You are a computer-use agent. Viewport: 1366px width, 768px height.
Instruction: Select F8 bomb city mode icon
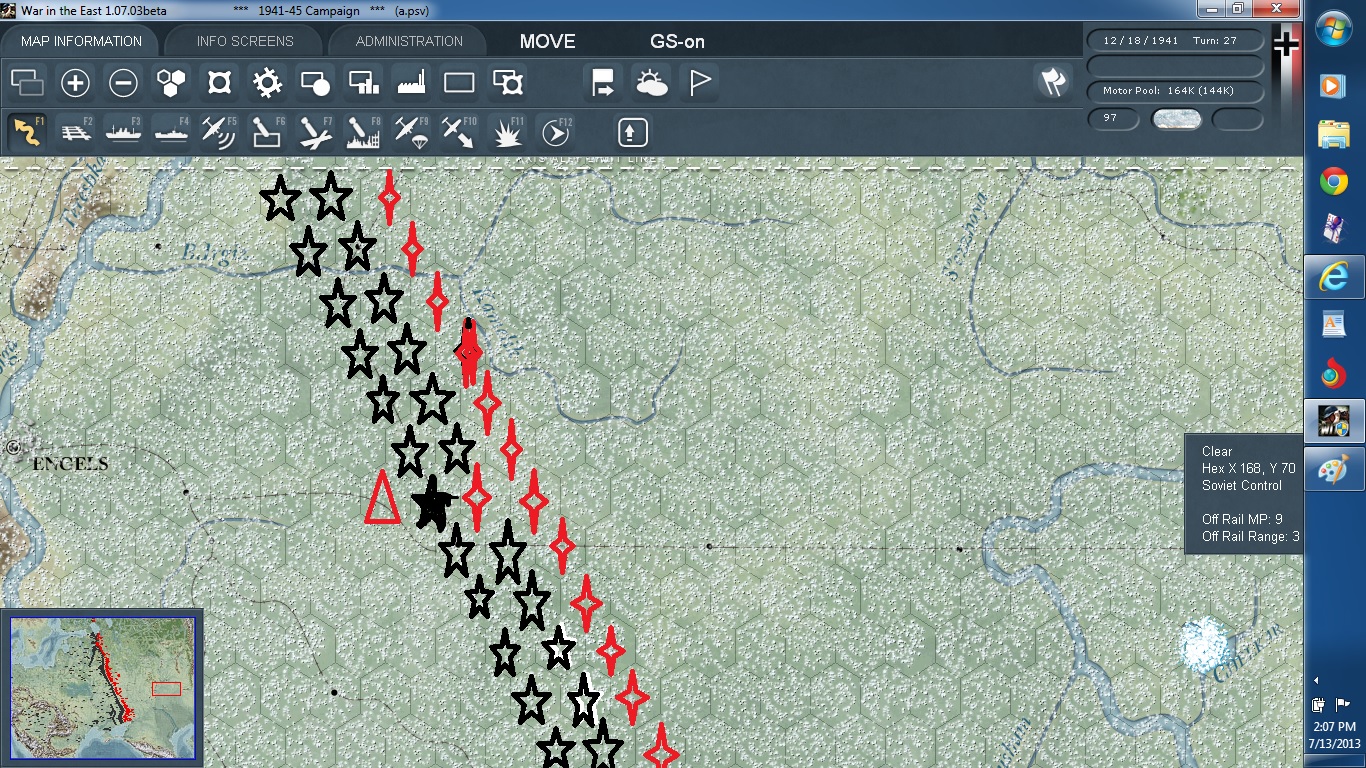click(363, 132)
